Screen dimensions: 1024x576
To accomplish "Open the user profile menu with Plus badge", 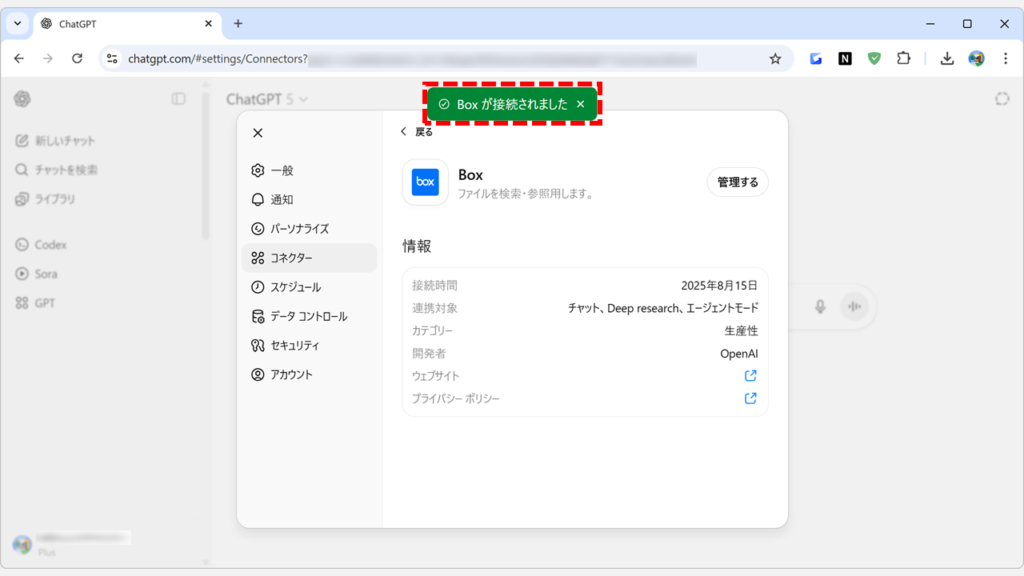I will pos(72,543).
